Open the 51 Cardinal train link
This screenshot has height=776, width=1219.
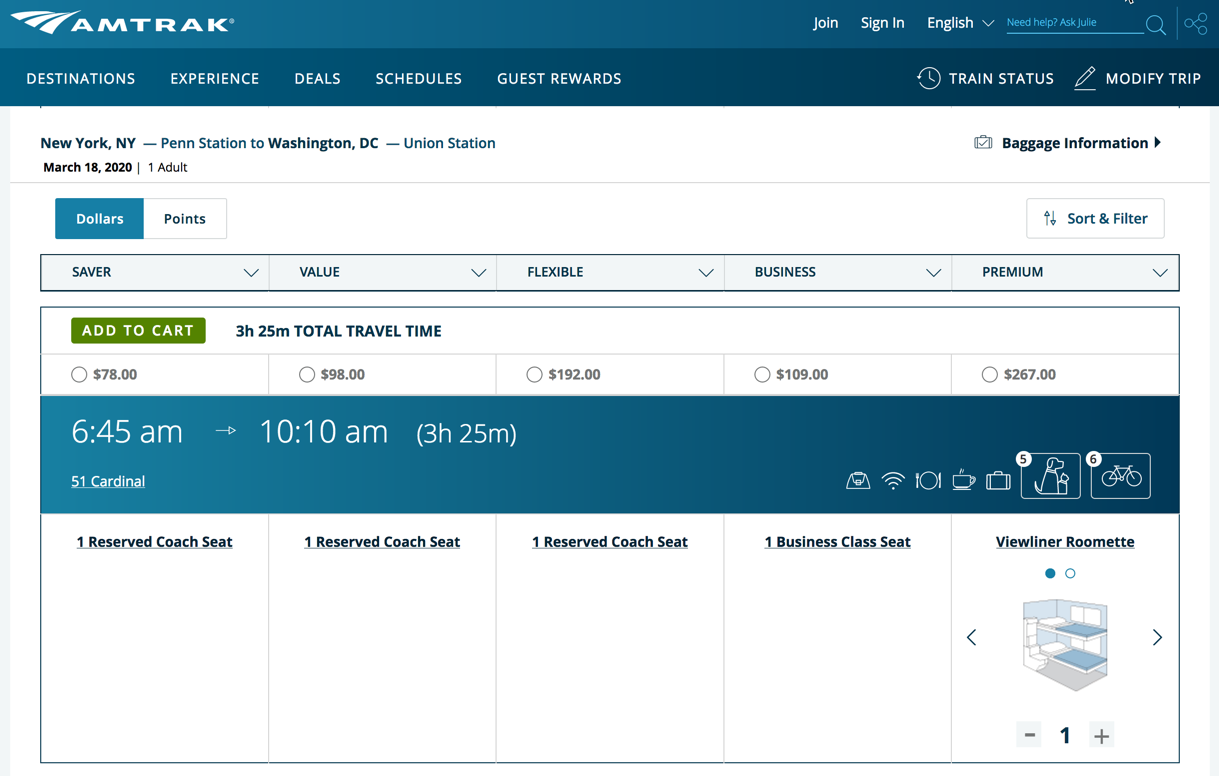(107, 481)
